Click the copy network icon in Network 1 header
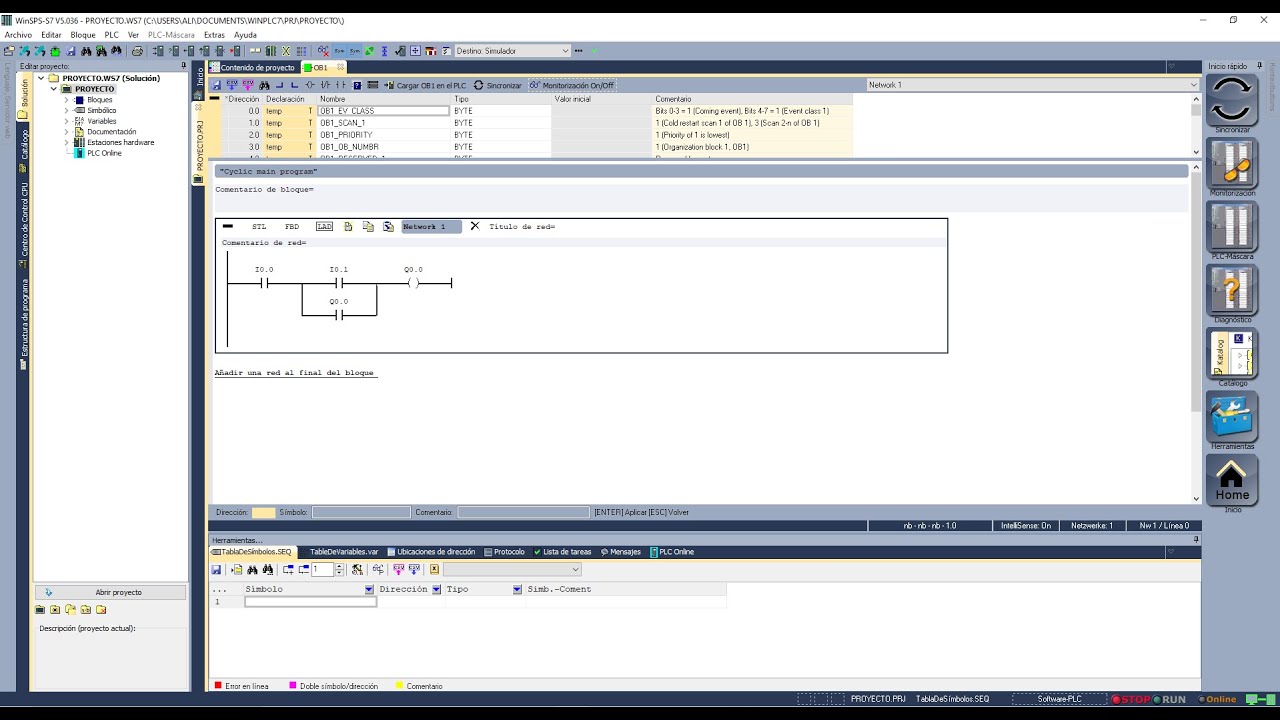This screenshot has width=1280, height=720. (368, 227)
